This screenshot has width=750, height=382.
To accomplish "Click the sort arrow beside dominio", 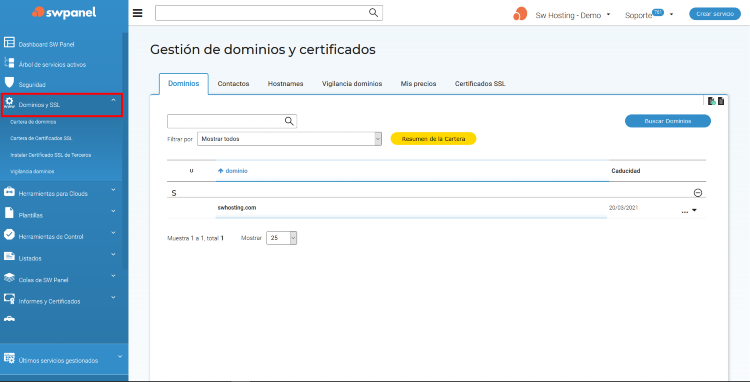I will coord(221,171).
